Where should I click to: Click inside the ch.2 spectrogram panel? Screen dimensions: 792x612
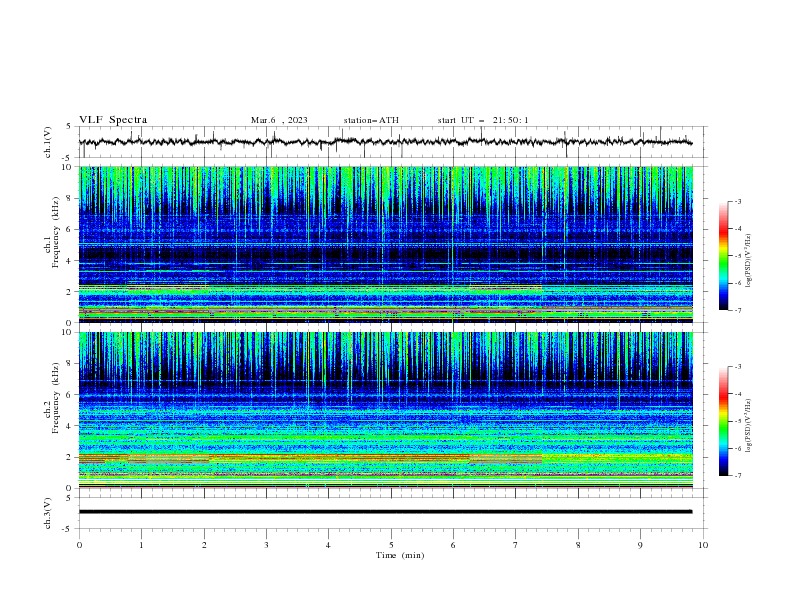(385, 410)
